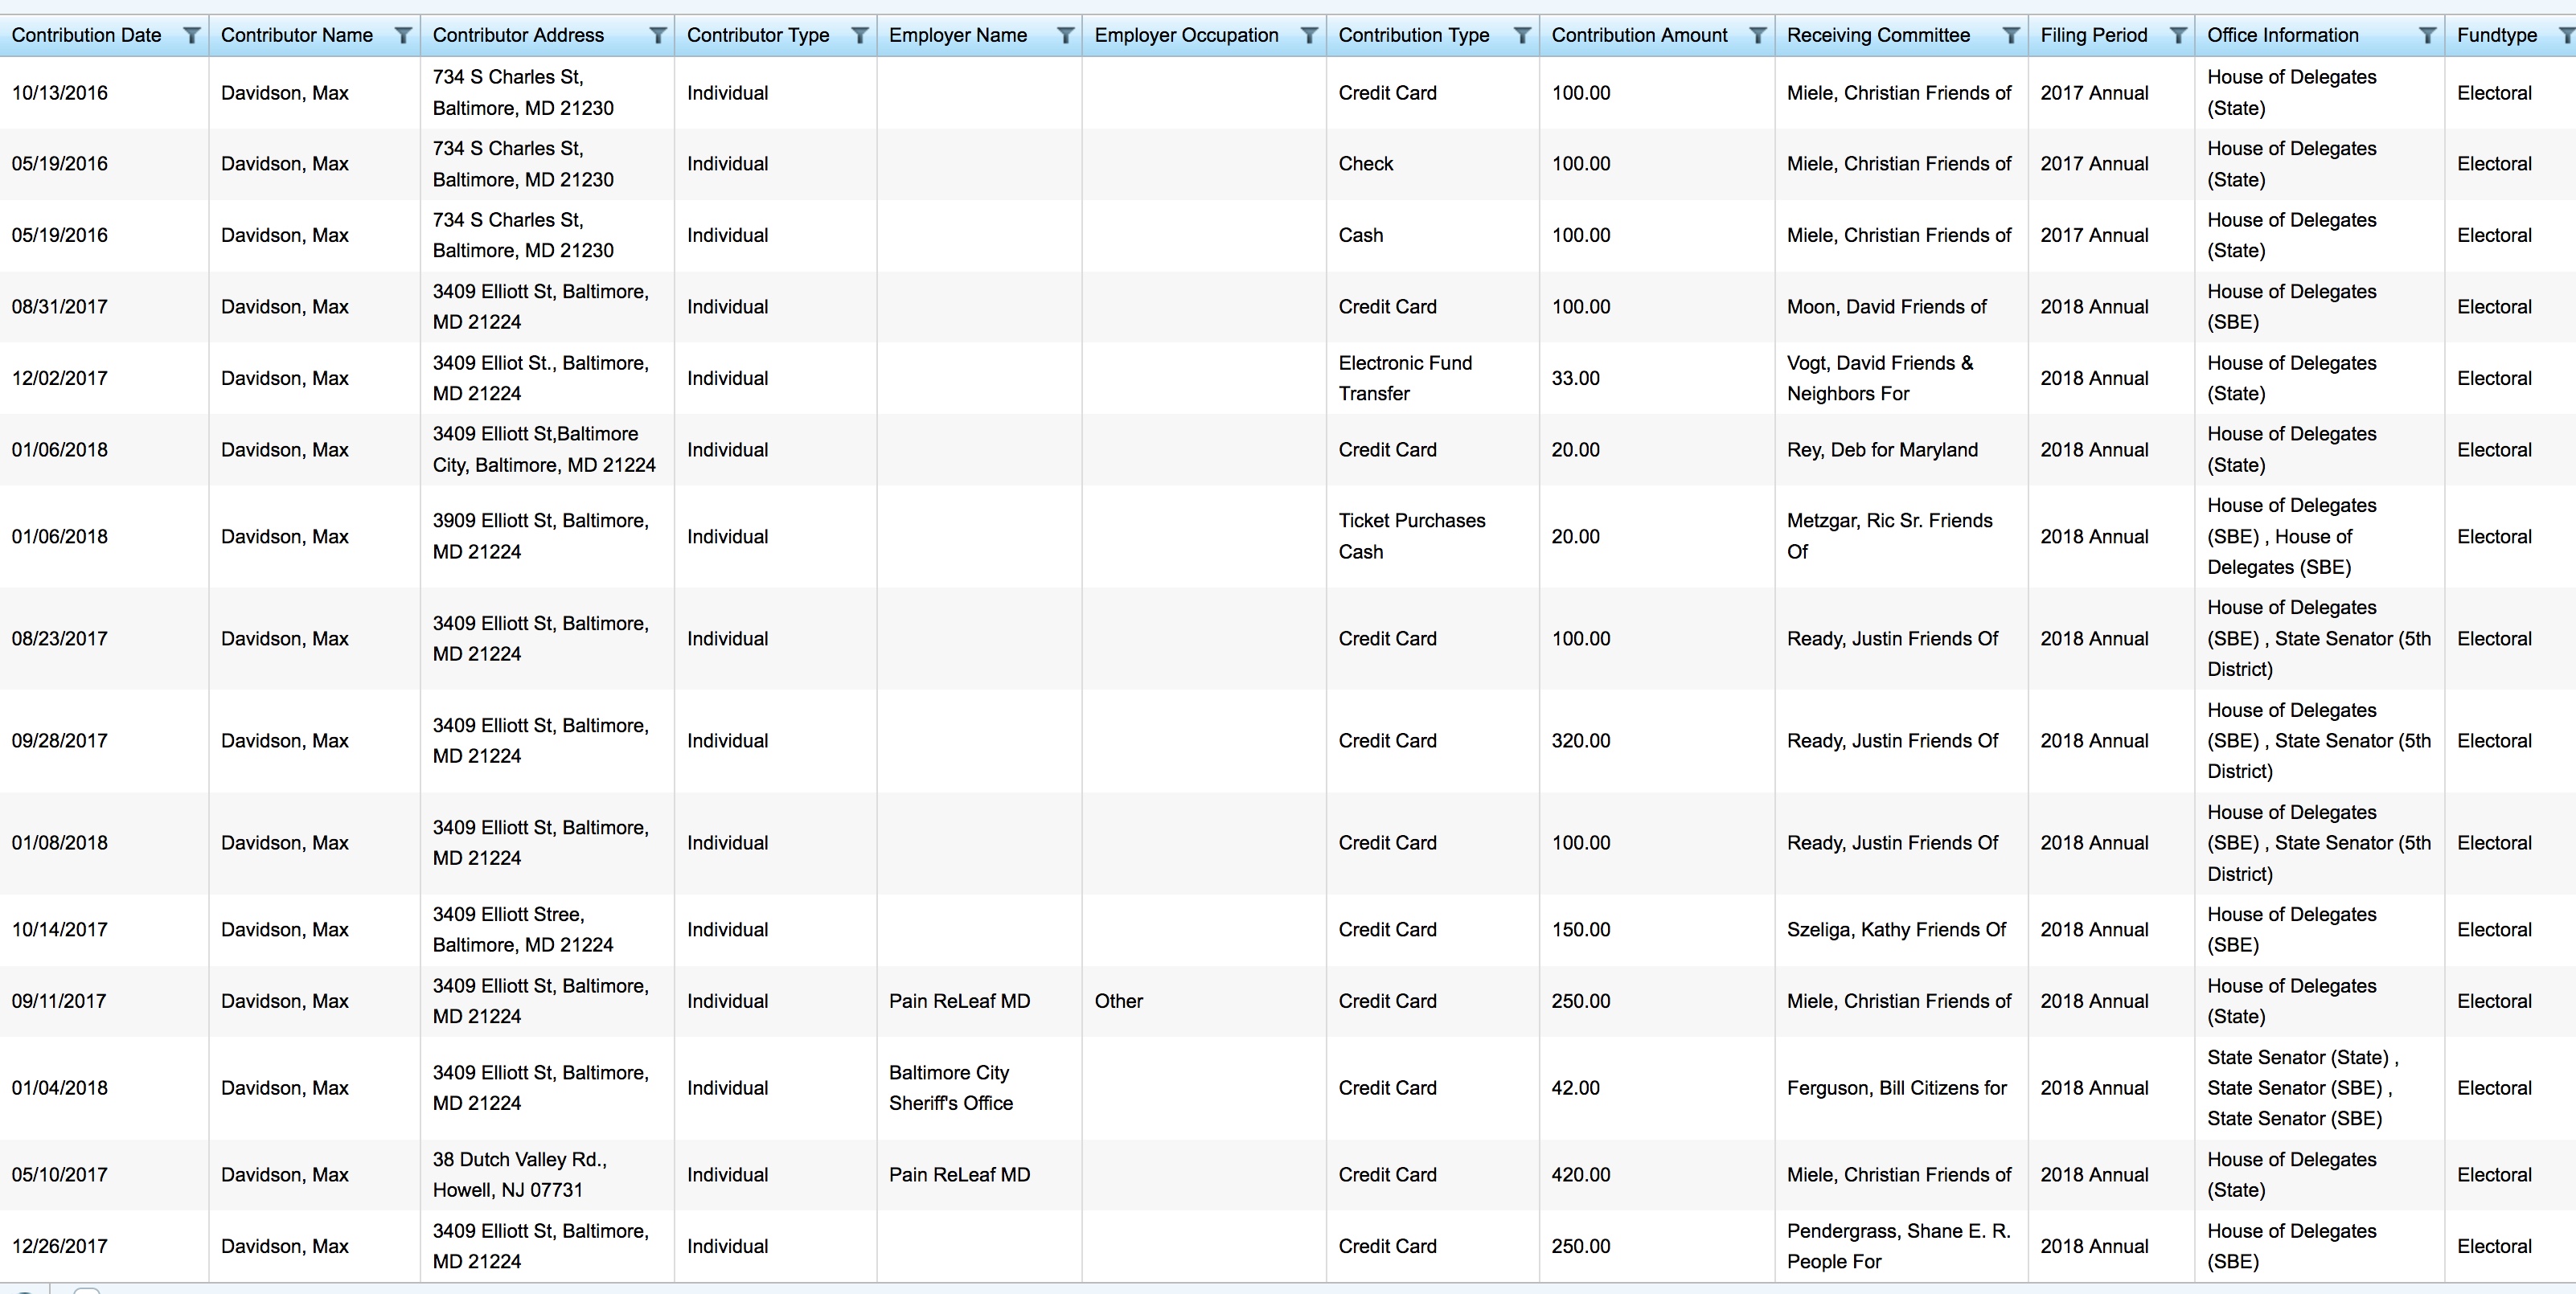Image resolution: width=2576 pixels, height=1294 pixels.
Task: Open filter icon for Filing Period column
Action: tap(2178, 35)
